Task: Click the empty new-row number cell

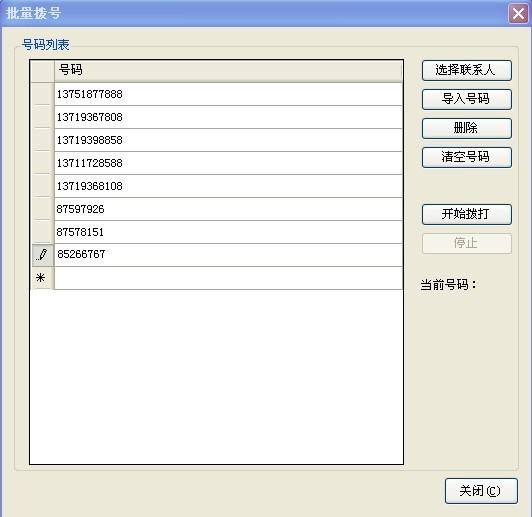Action: point(228,278)
